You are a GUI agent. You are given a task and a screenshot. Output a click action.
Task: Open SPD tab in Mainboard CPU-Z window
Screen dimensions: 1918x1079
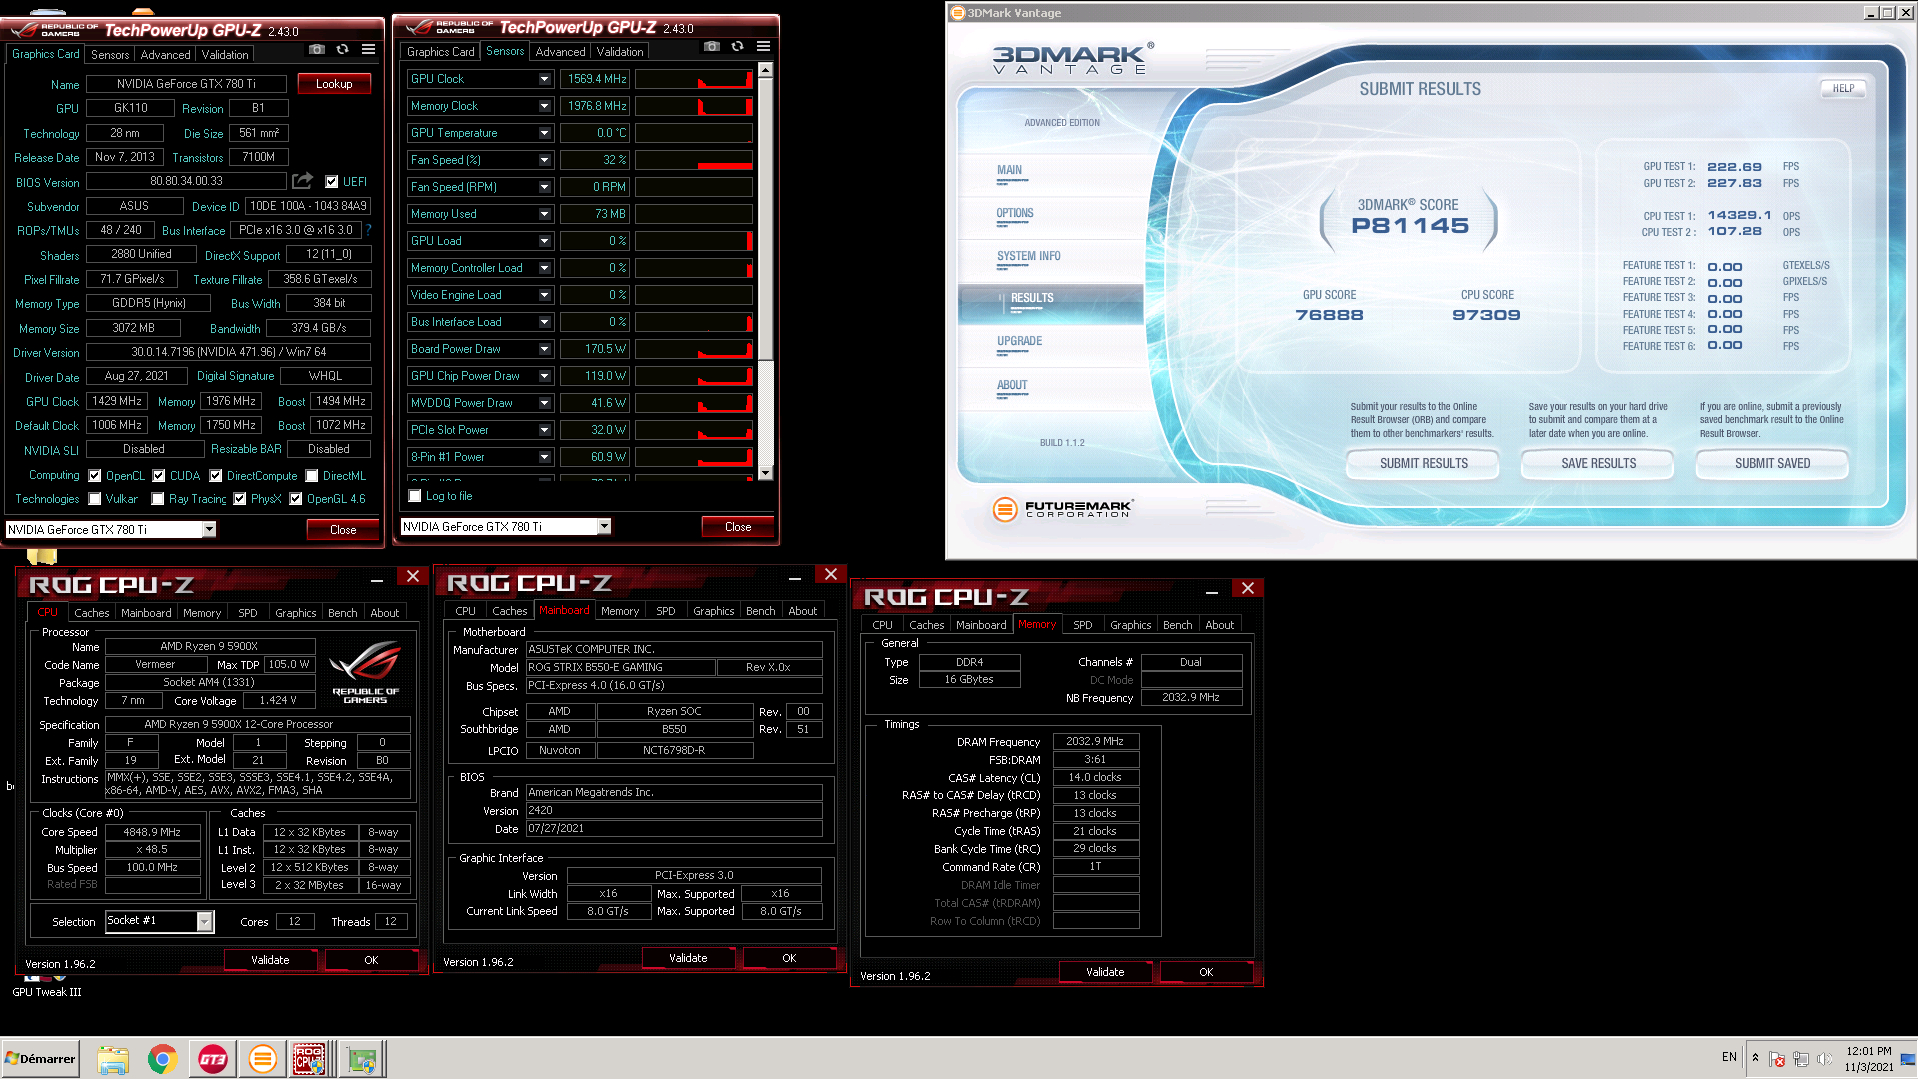click(x=666, y=611)
